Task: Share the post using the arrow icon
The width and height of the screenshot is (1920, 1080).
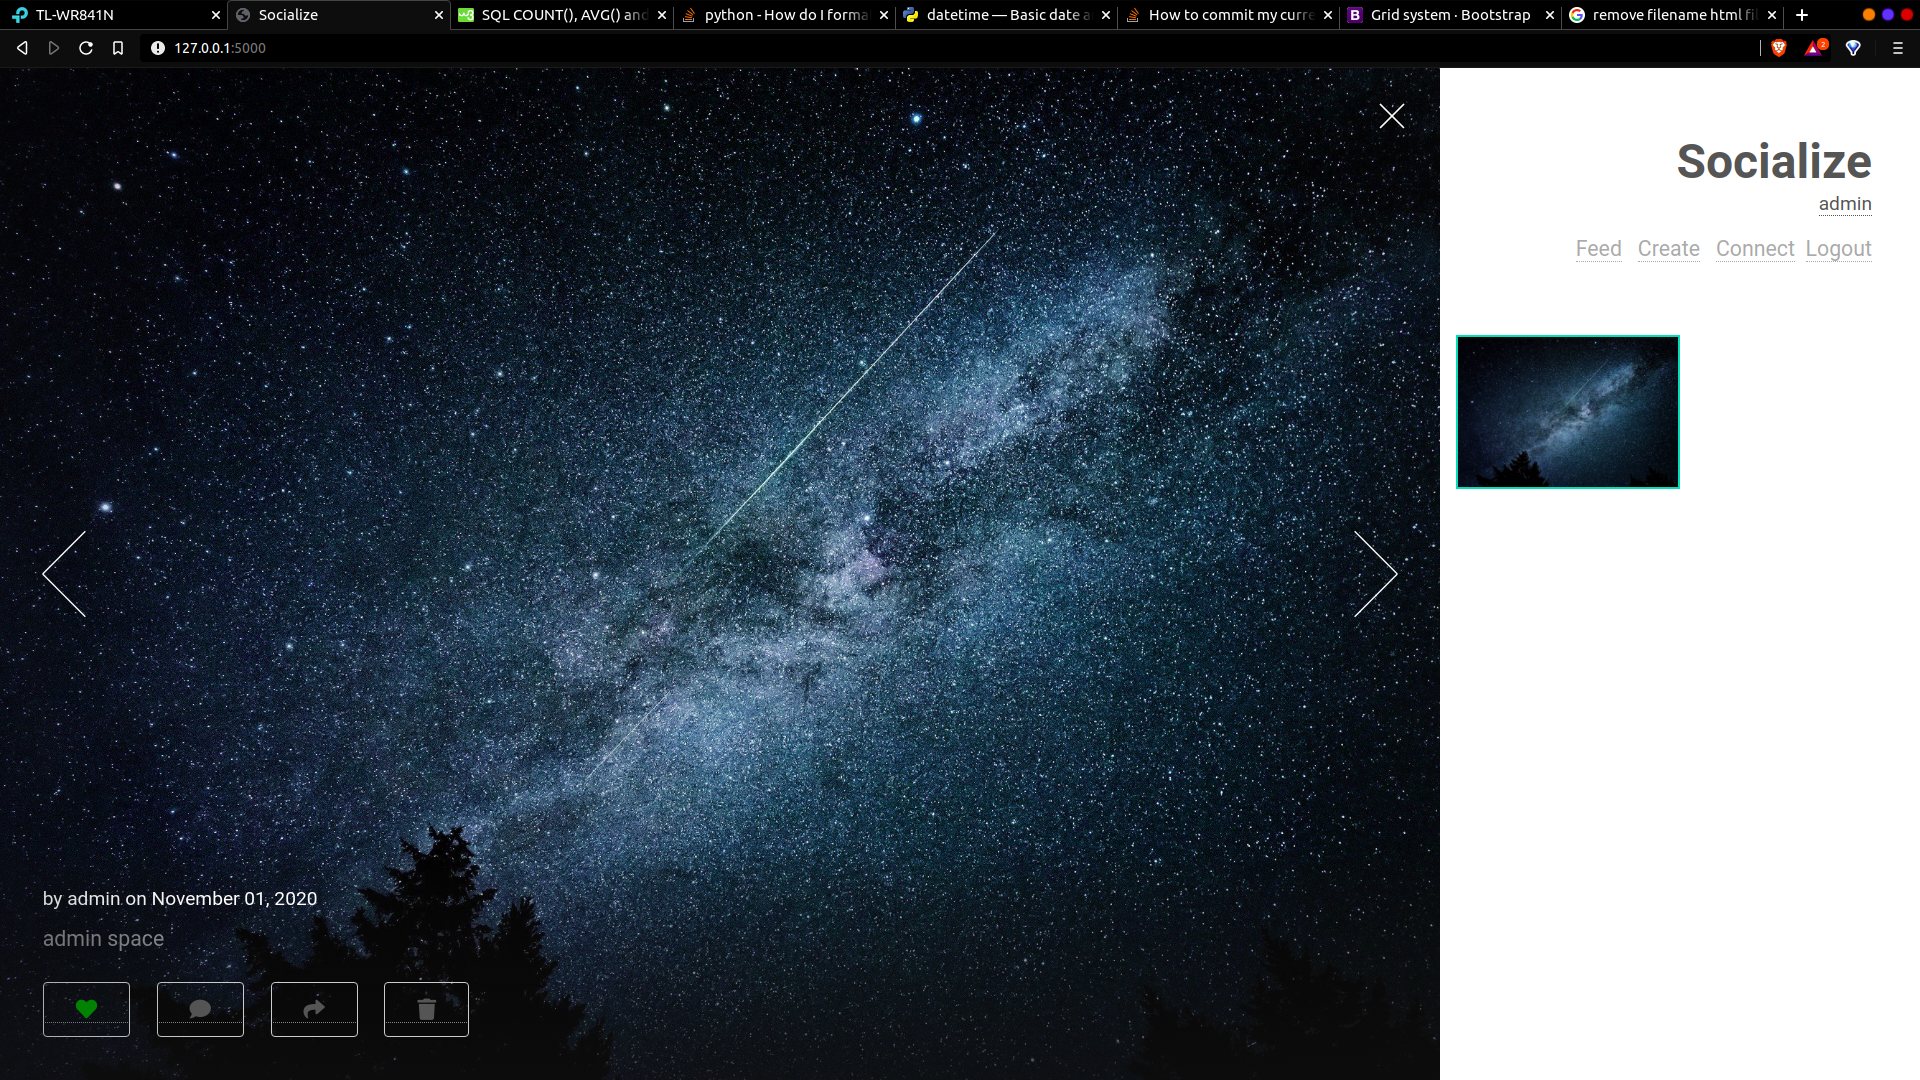Action: coord(314,1009)
